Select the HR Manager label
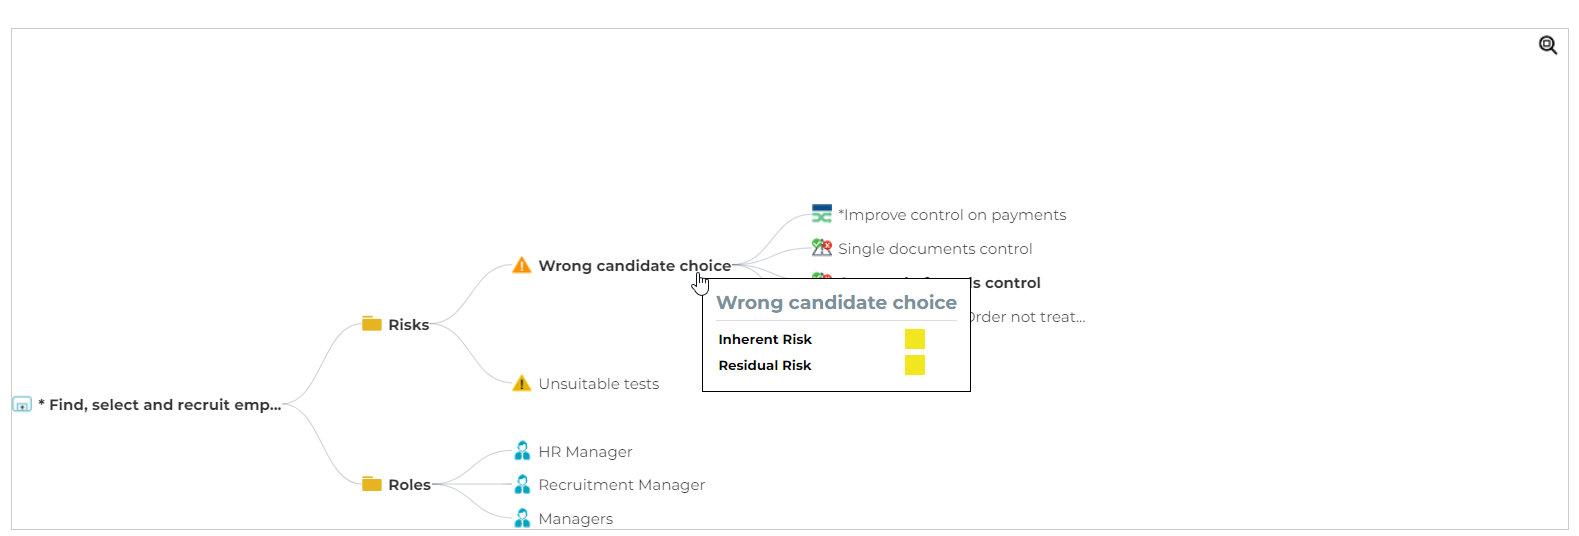Image resolution: width=1579 pixels, height=536 pixels. (585, 452)
